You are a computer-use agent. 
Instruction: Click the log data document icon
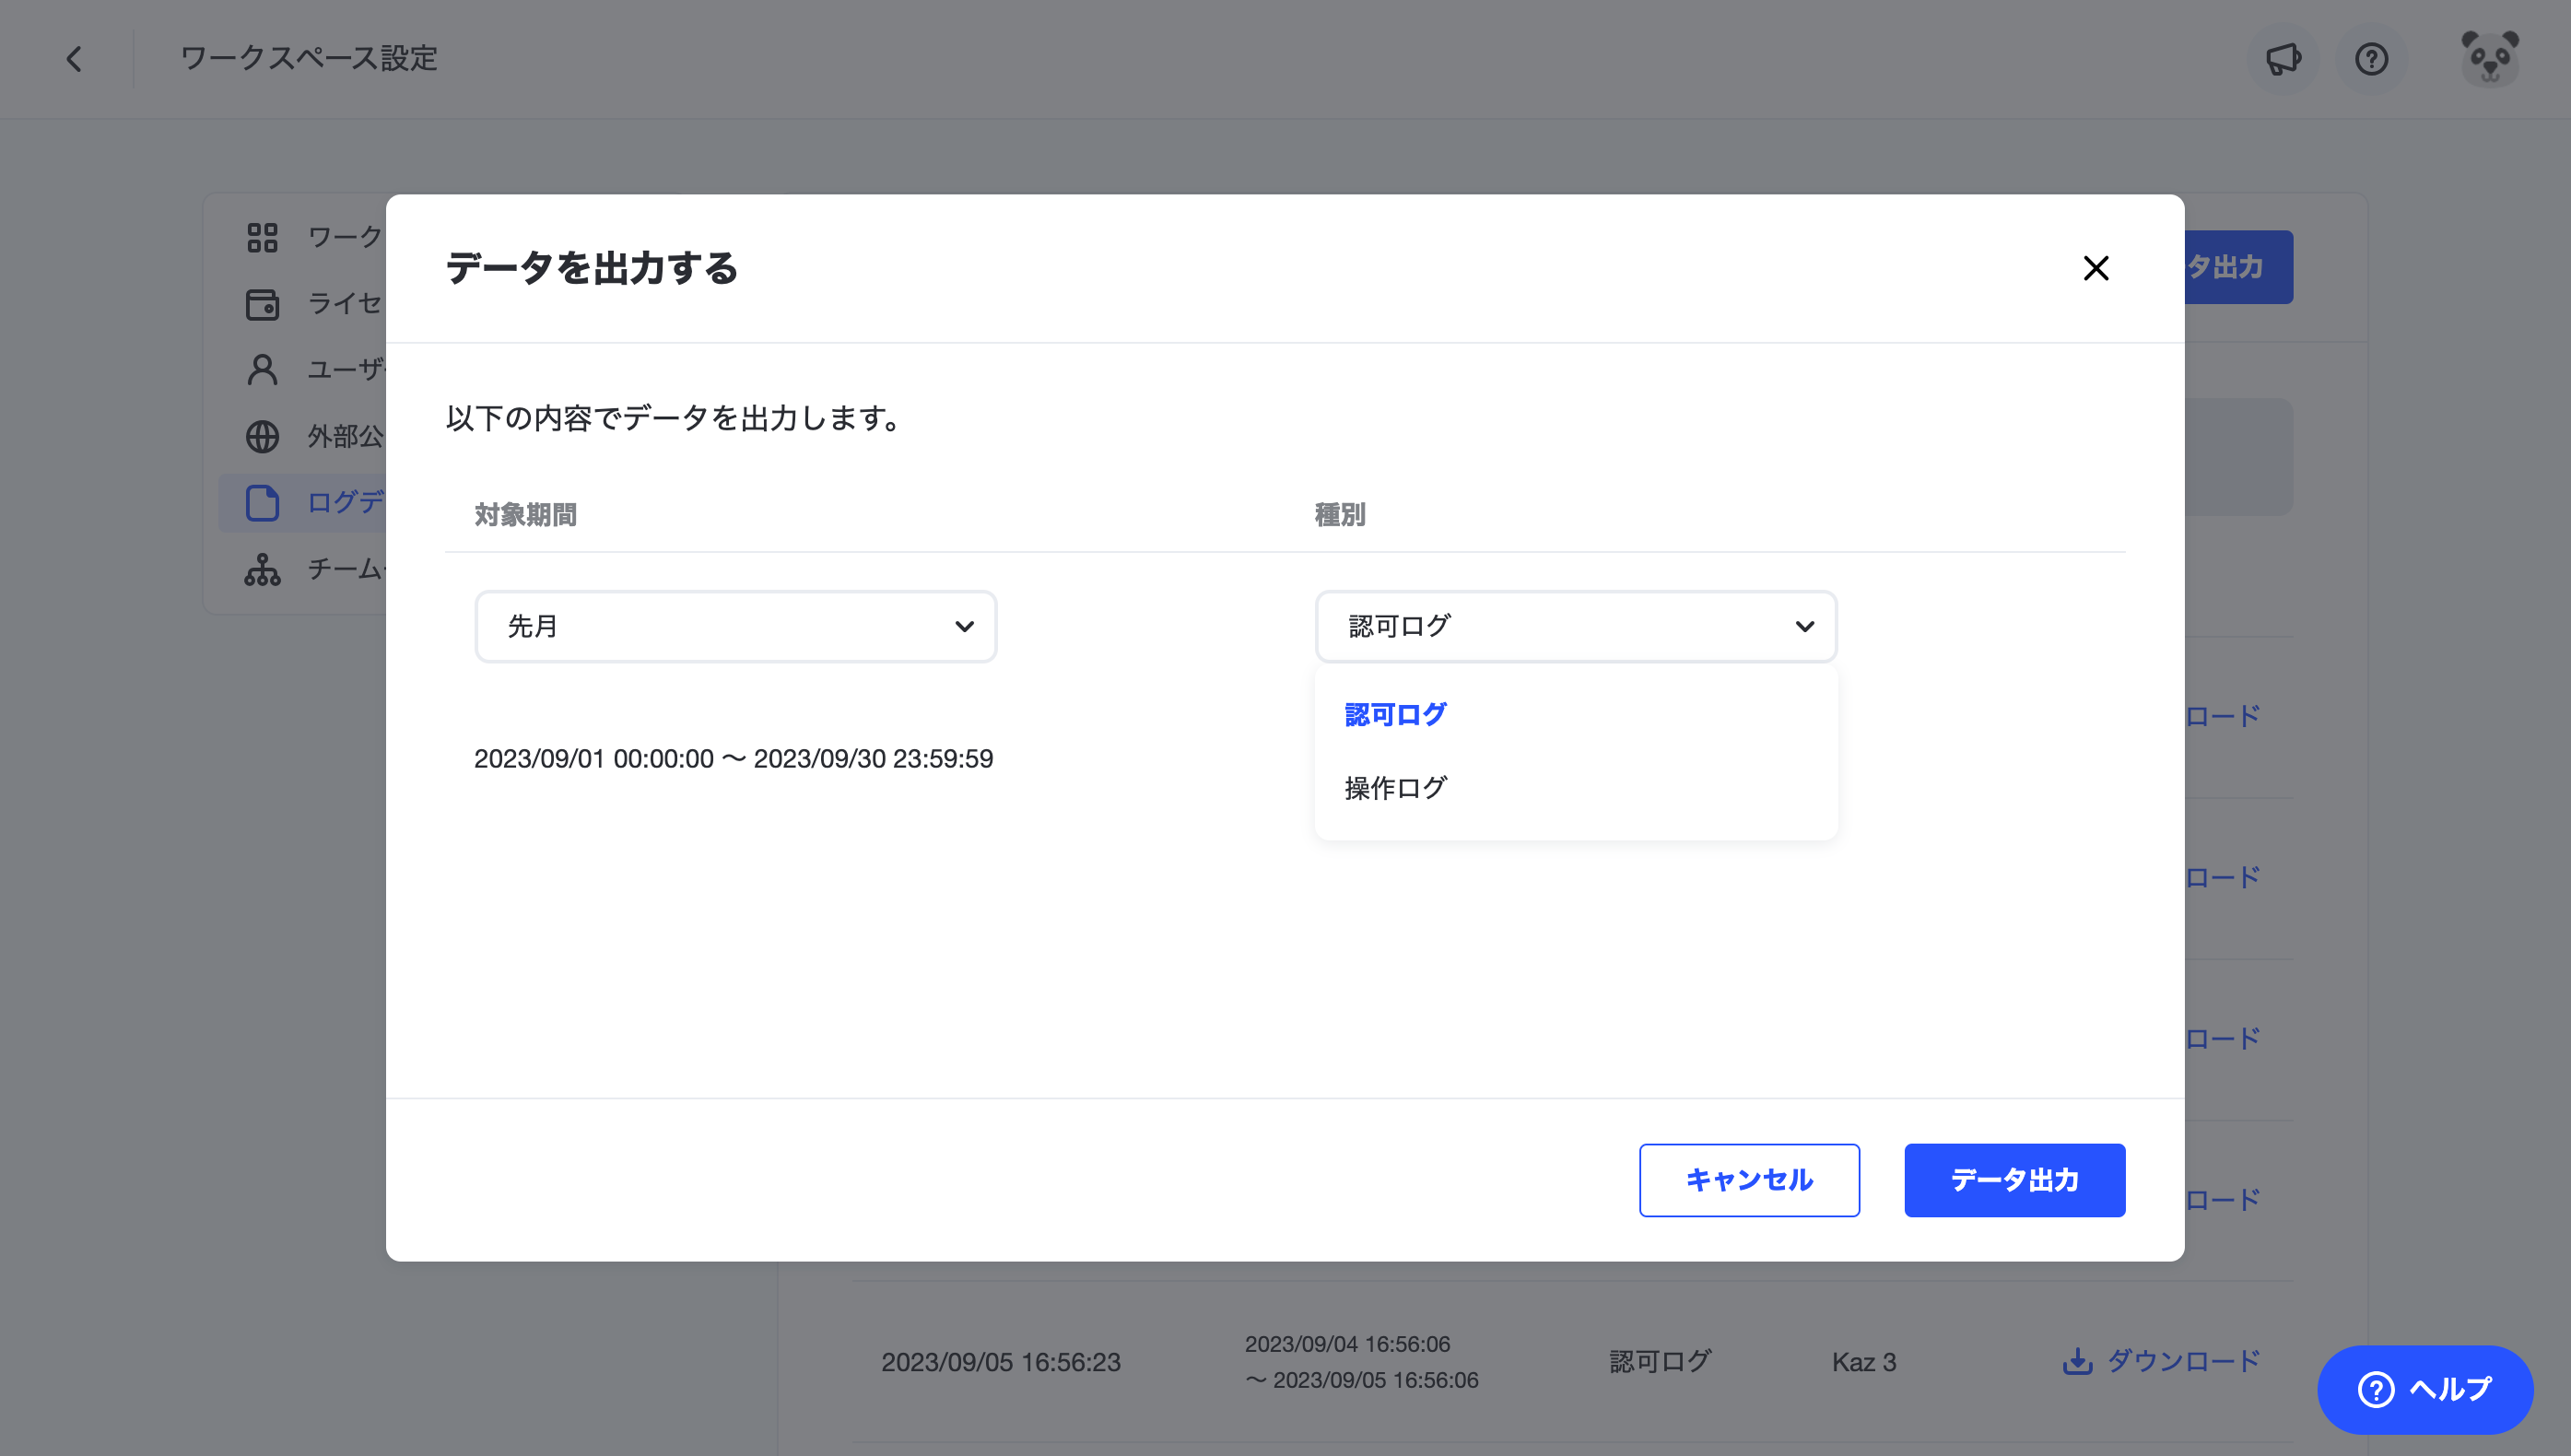click(x=262, y=503)
